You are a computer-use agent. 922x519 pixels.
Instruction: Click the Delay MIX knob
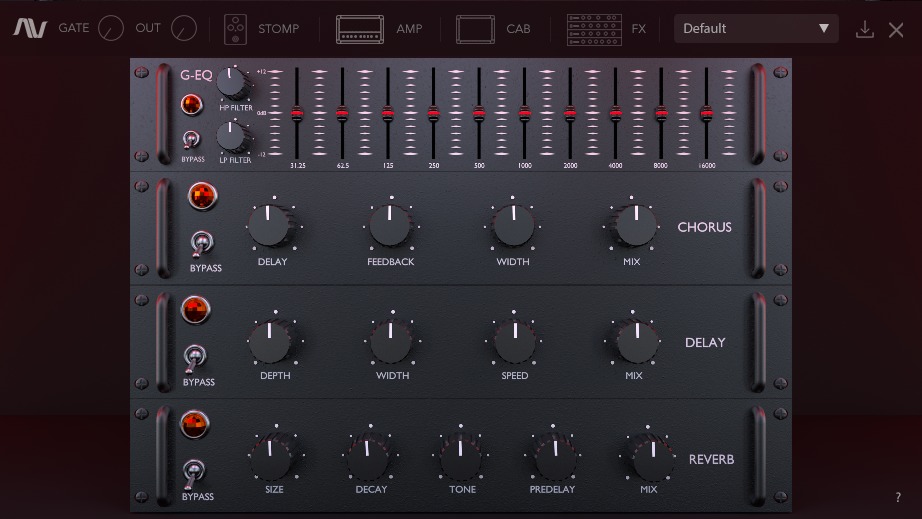point(637,340)
